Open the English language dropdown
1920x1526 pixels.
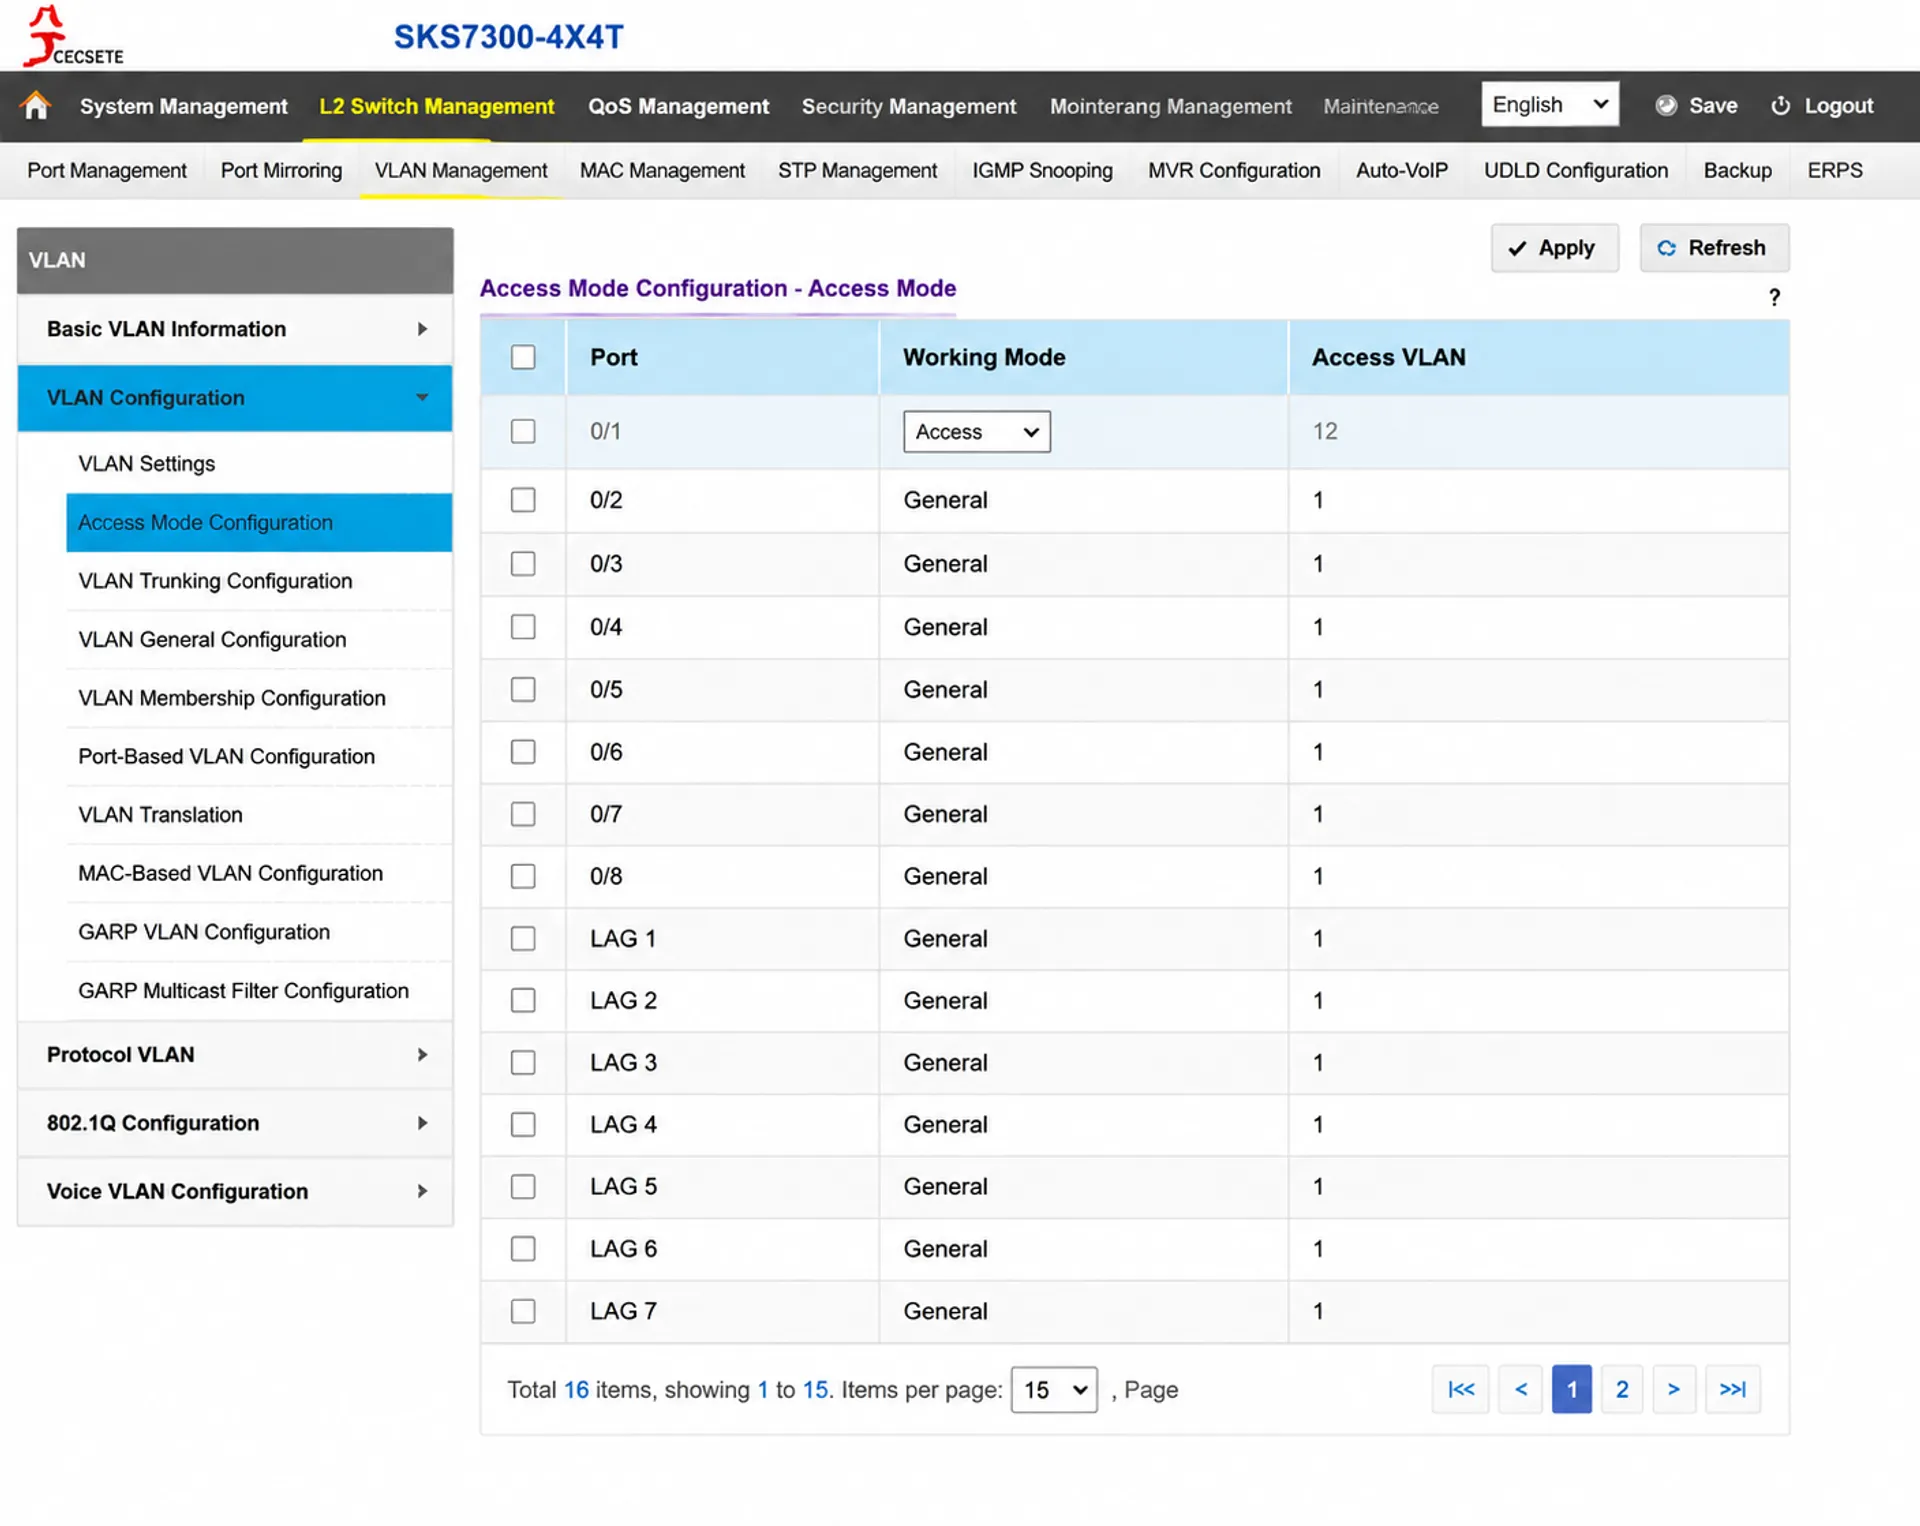[1549, 104]
